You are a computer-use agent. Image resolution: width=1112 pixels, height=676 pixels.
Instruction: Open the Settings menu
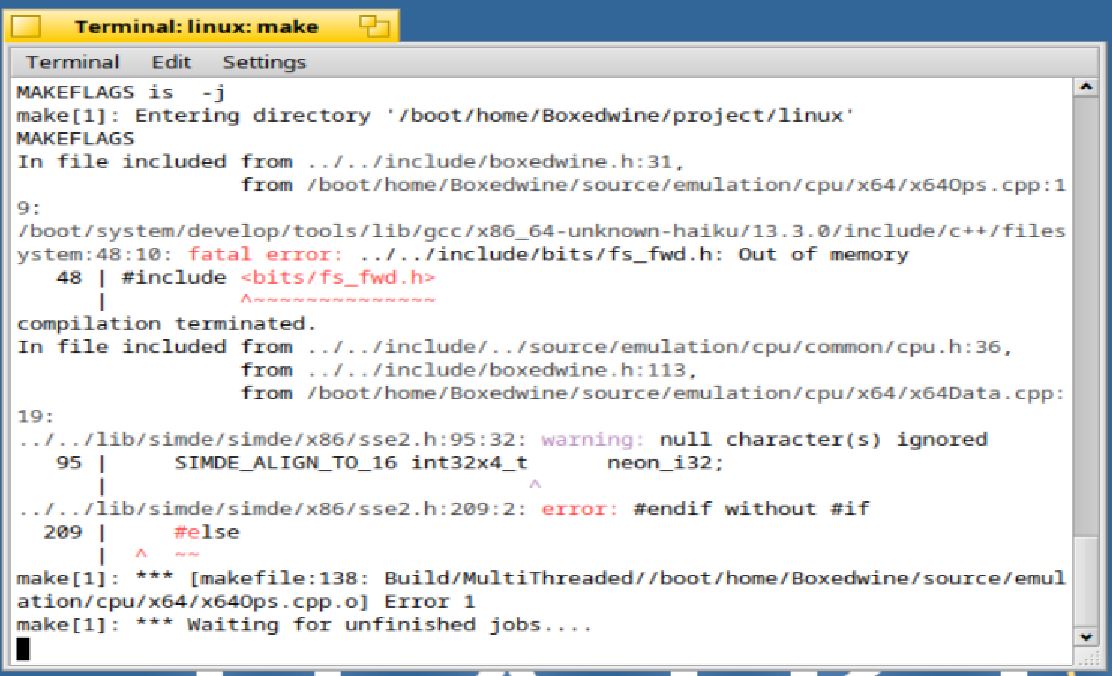(x=264, y=62)
